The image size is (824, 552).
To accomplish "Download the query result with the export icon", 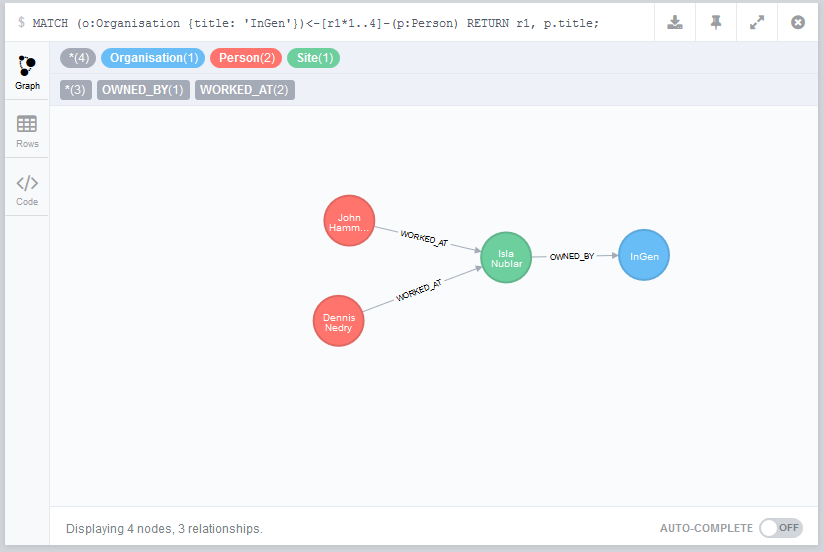I will [x=675, y=22].
